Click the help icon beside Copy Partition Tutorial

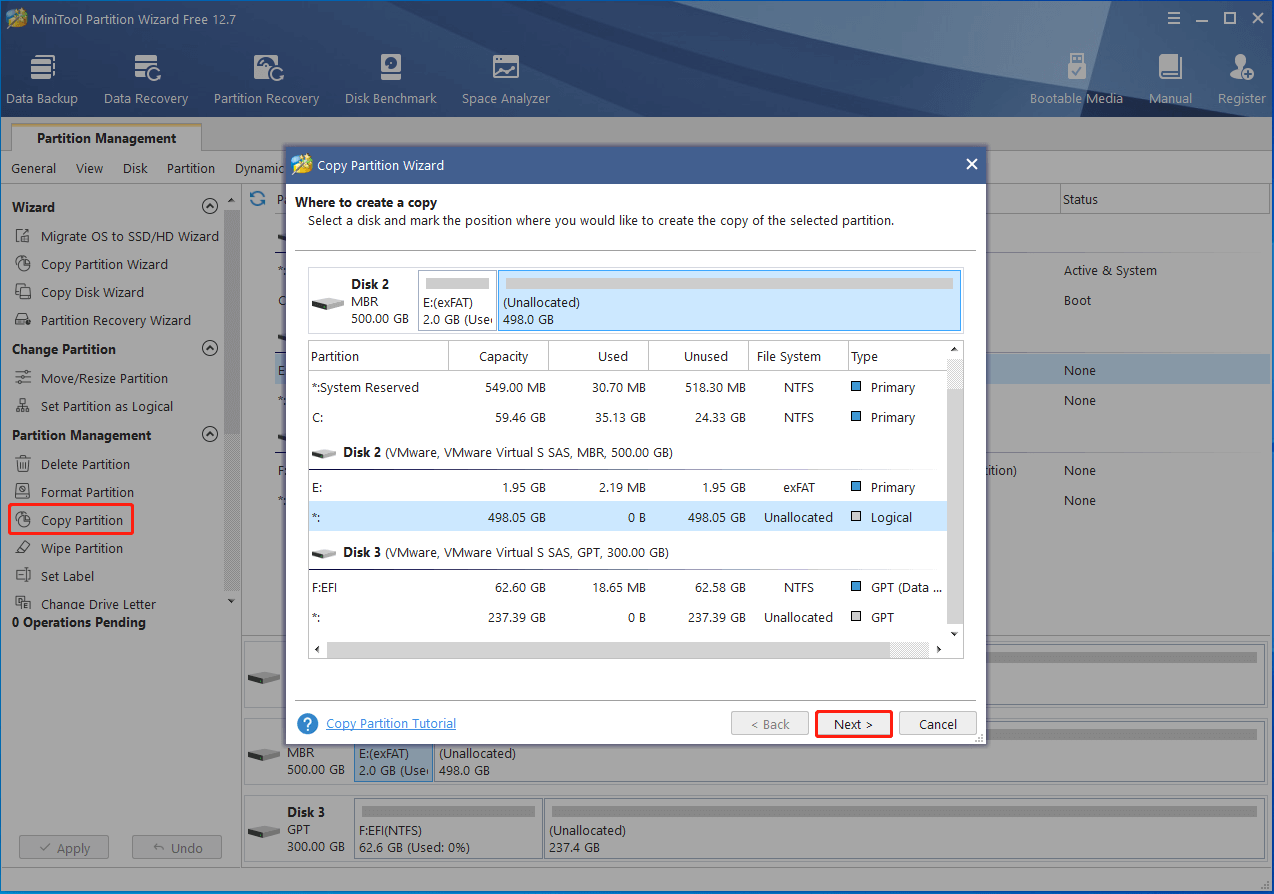pos(308,724)
